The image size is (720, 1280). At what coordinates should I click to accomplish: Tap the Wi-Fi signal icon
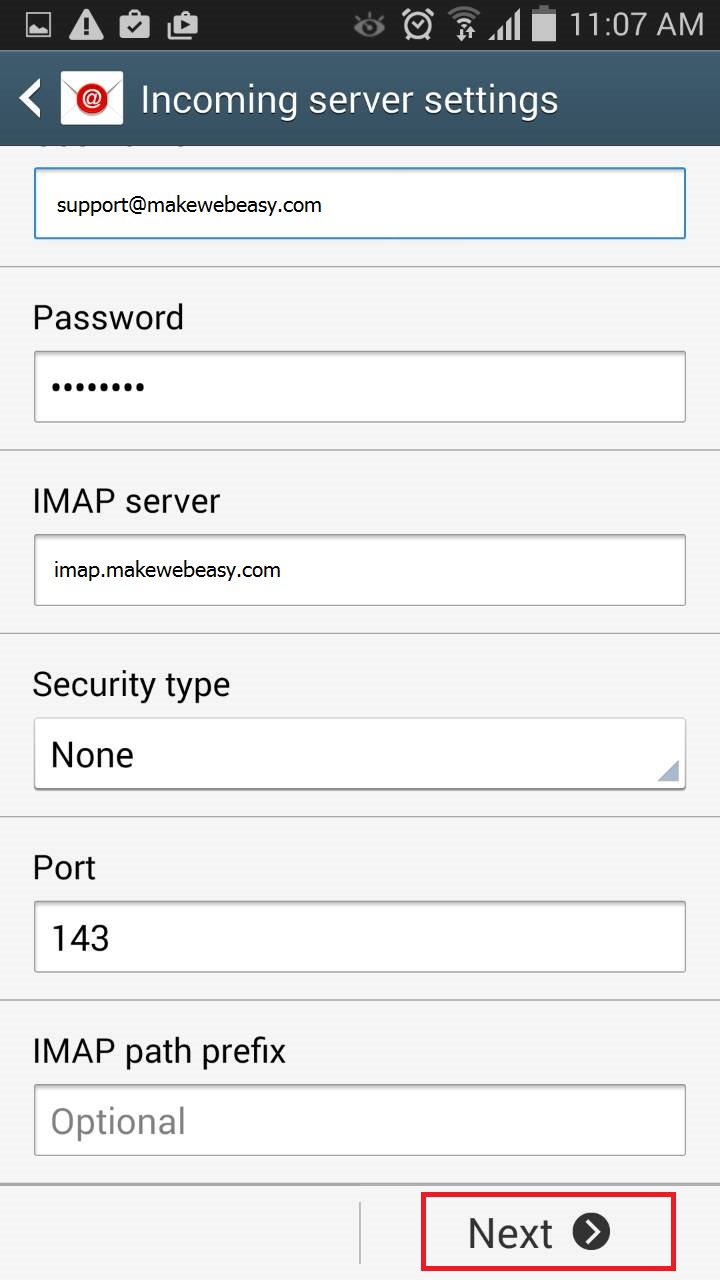point(463,25)
